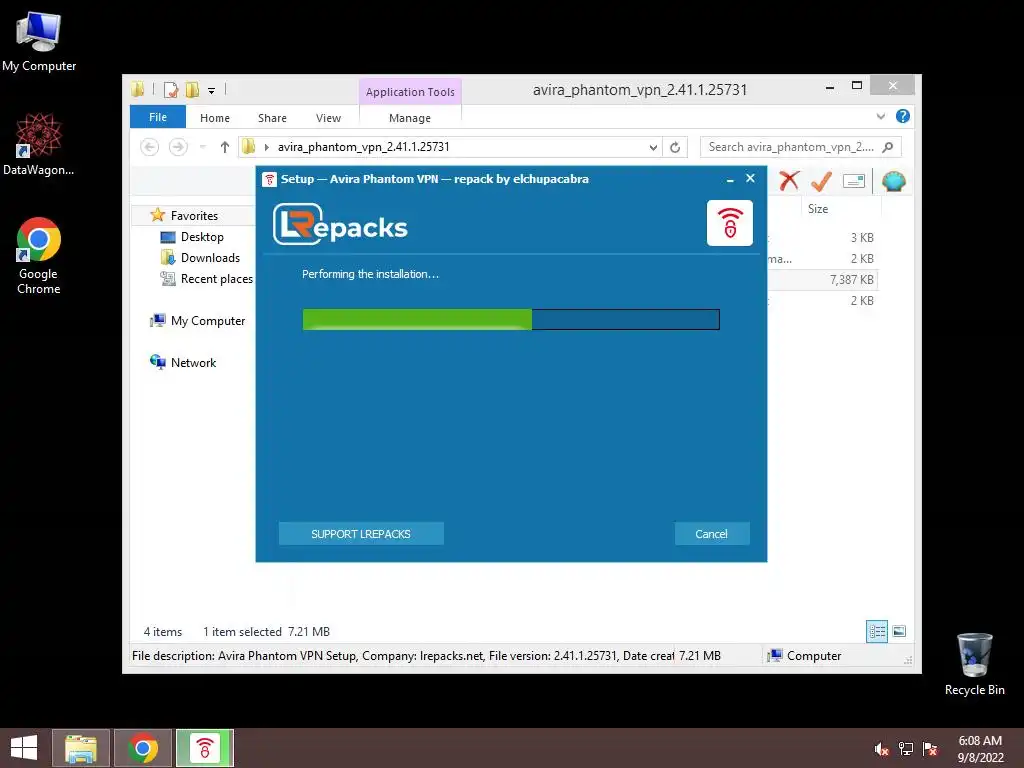Expand the ribbon with the chevron
The width and height of the screenshot is (1024, 768).
point(880,116)
